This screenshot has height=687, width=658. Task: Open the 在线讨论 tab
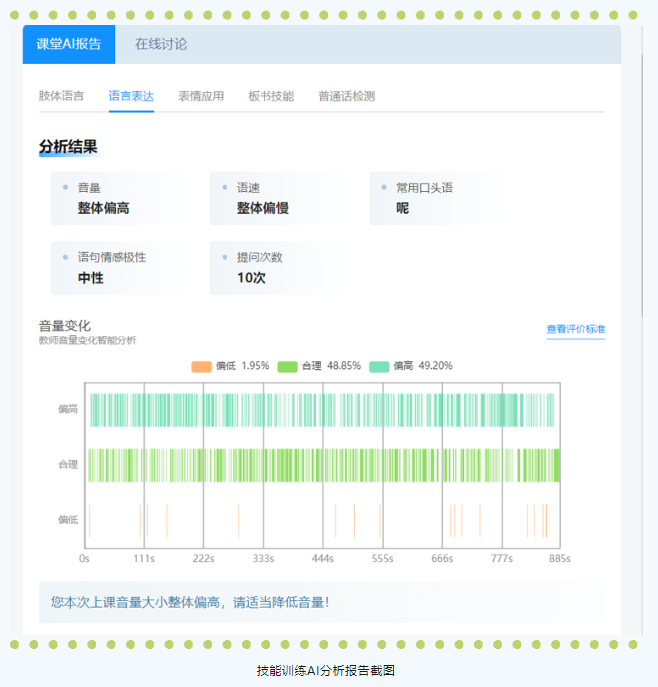click(161, 44)
